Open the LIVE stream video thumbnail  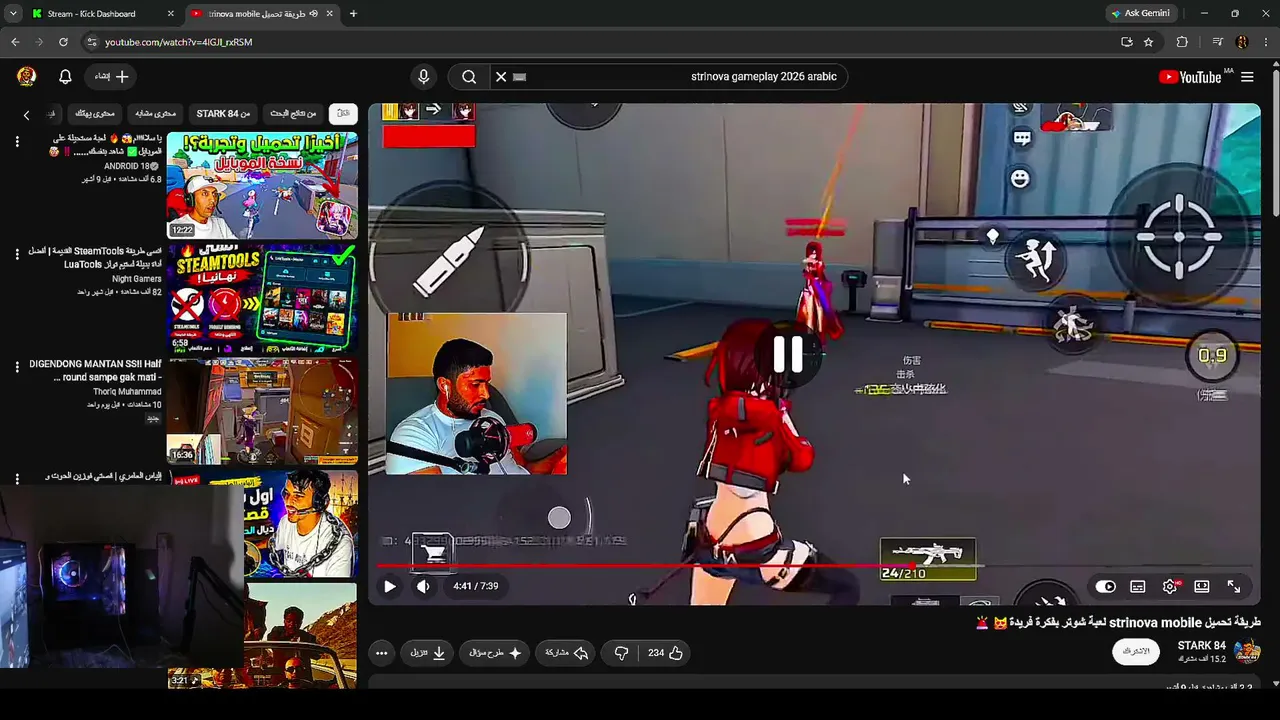300,524
